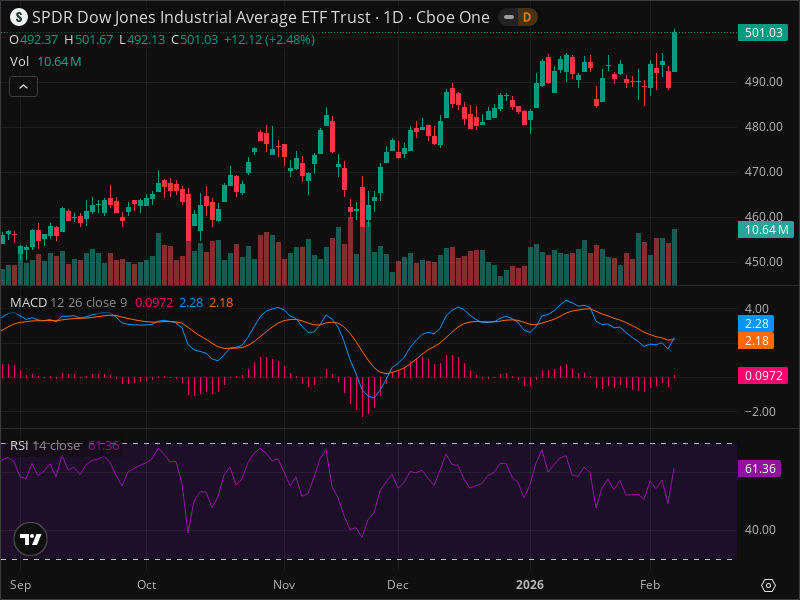The width and height of the screenshot is (800, 600).
Task: Click the Nov label on time axis
Action: (x=284, y=585)
